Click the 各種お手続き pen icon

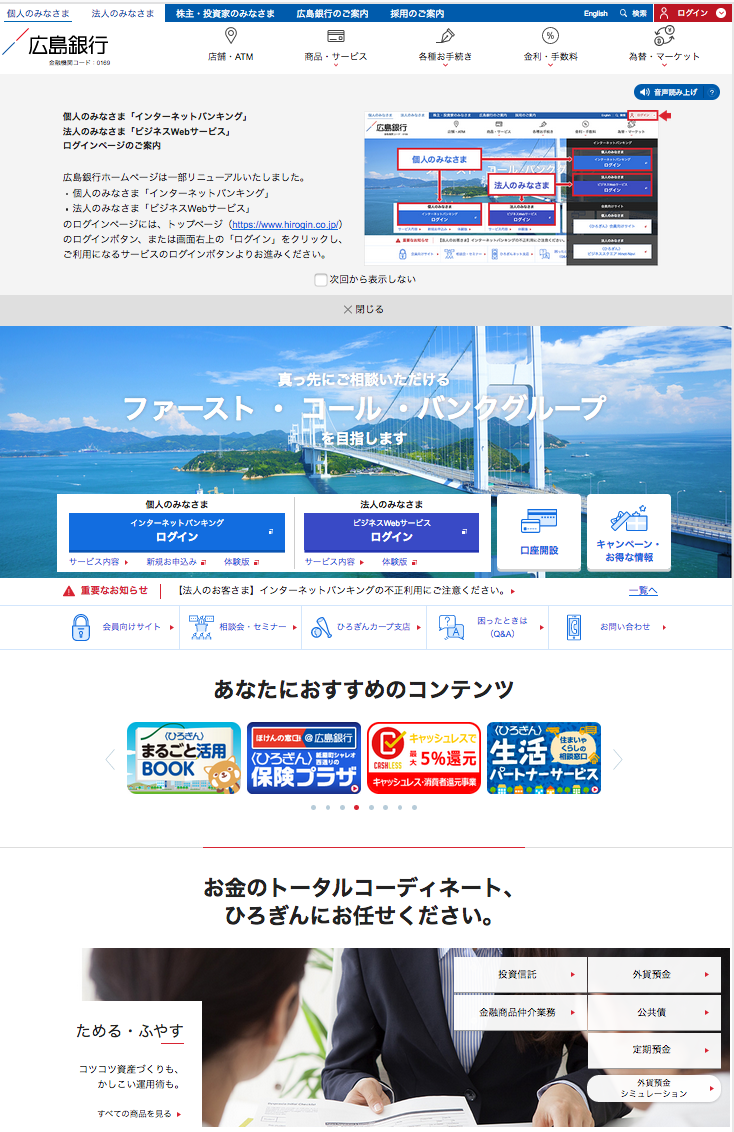(x=445, y=35)
